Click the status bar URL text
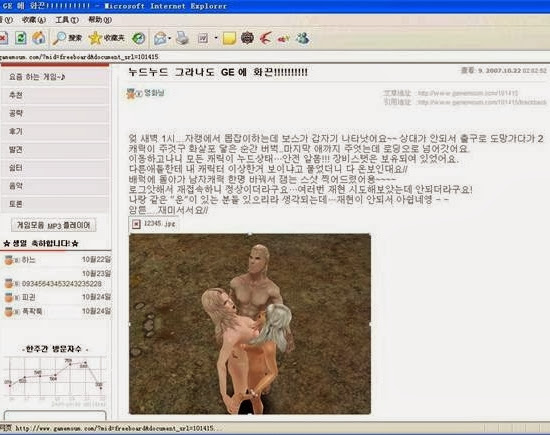The width and height of the screenshot is (550, 435). point(119,428)
